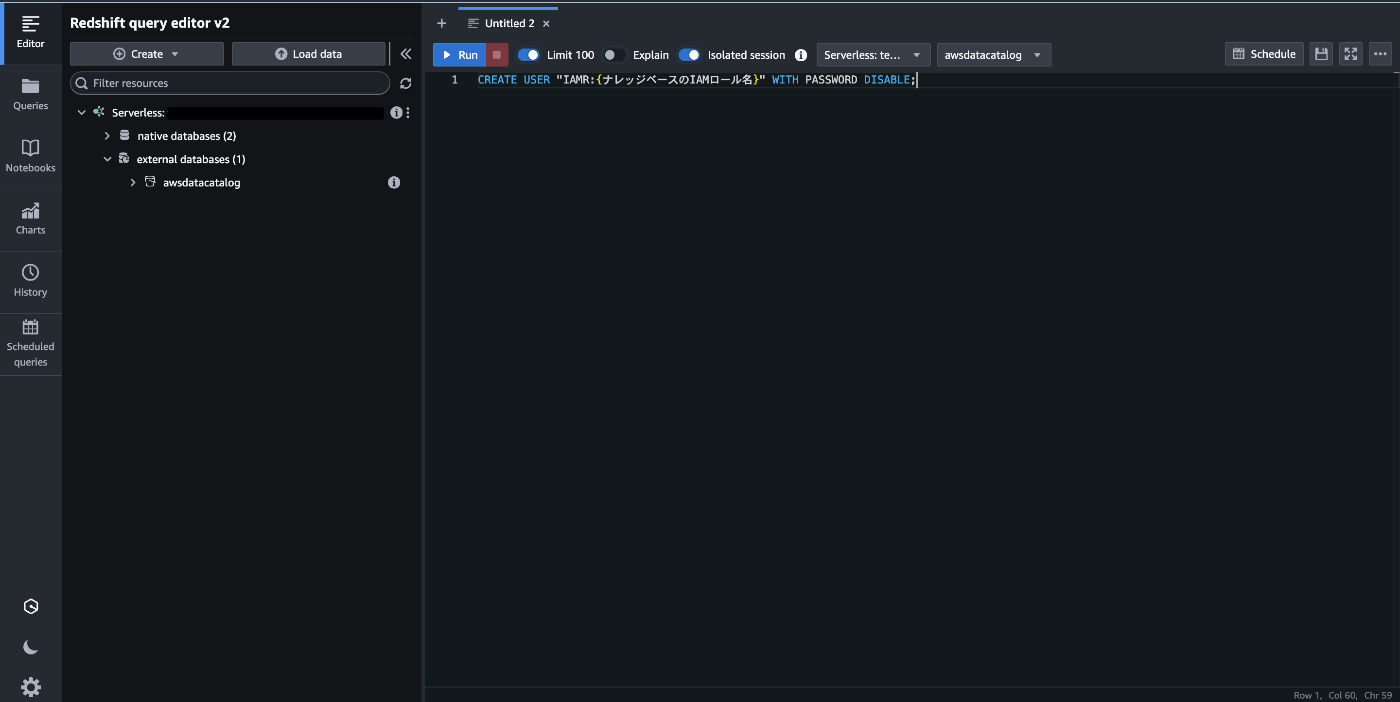Expand editor to full screen
1400x702 pixels.
[1351, 54]
